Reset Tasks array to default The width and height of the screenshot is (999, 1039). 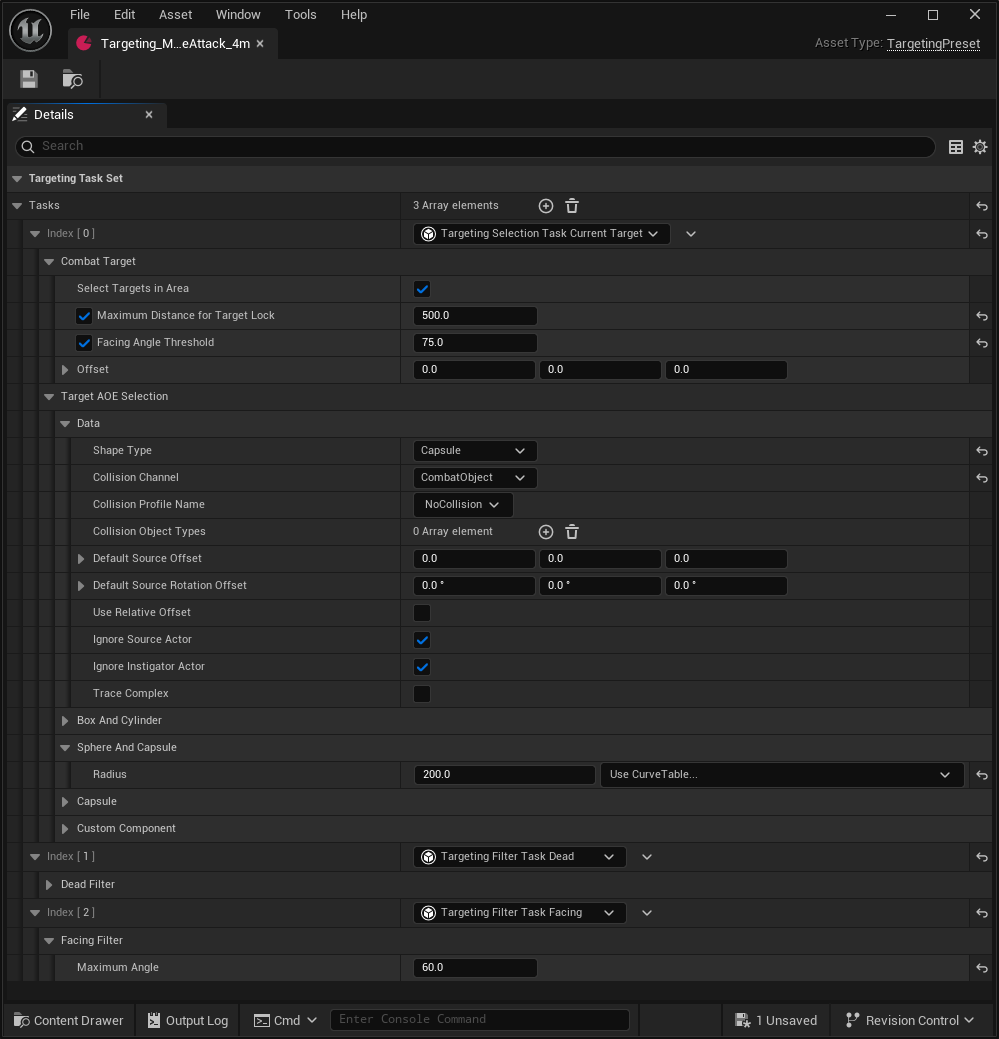coord(982,207)
